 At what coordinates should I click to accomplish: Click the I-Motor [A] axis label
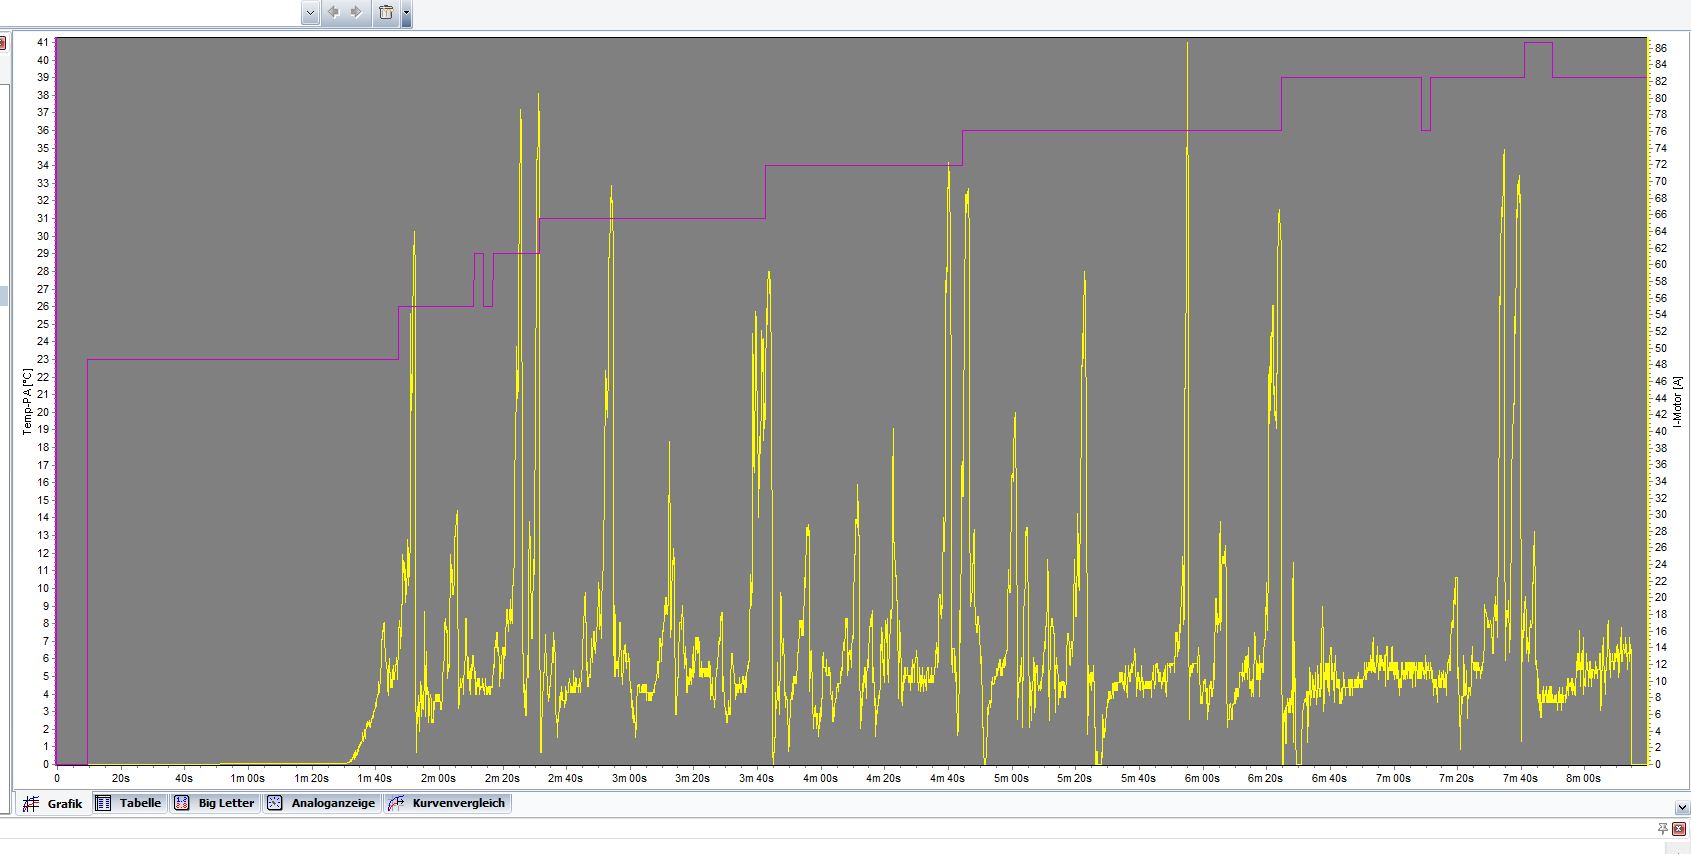point(1677,401)
